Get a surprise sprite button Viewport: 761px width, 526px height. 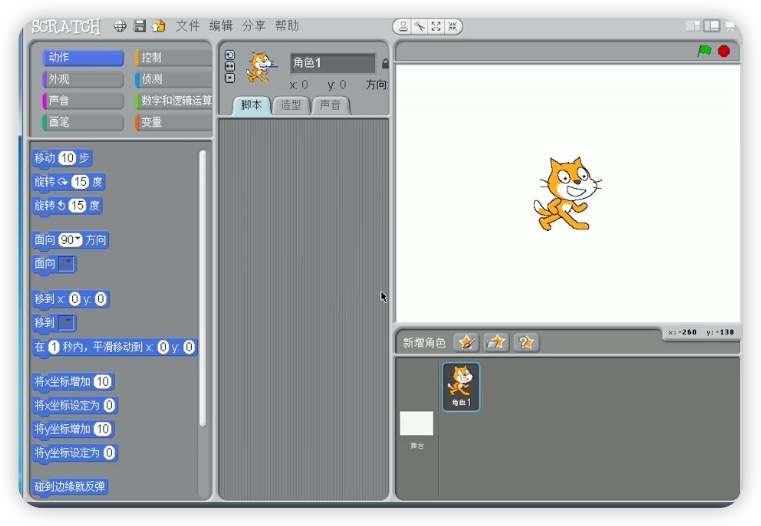tap(526, 342)
